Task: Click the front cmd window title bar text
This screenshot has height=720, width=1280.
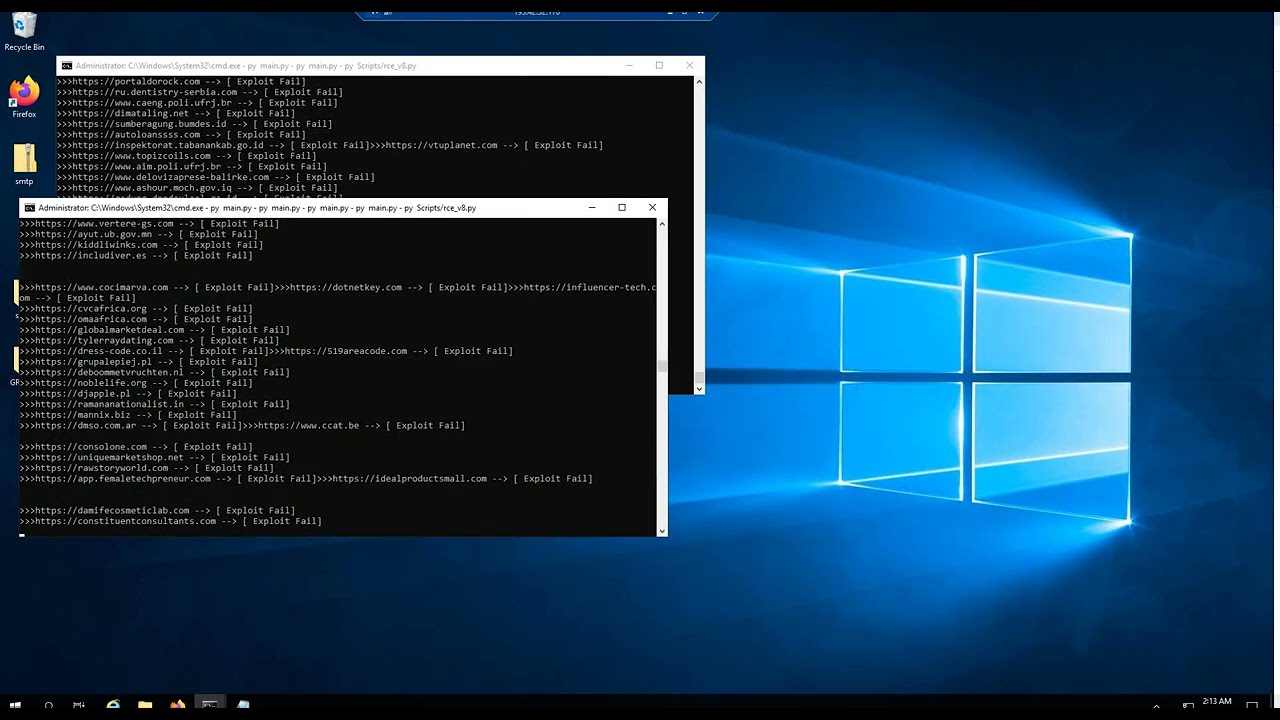Action: pos(257,208)
